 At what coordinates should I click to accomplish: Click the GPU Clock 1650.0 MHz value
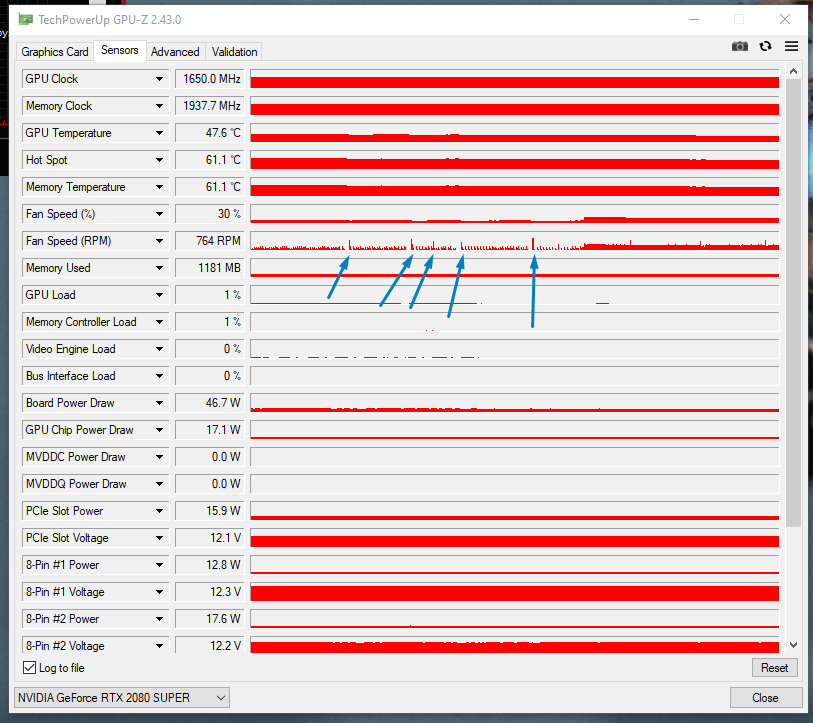[x=210, y=79]
